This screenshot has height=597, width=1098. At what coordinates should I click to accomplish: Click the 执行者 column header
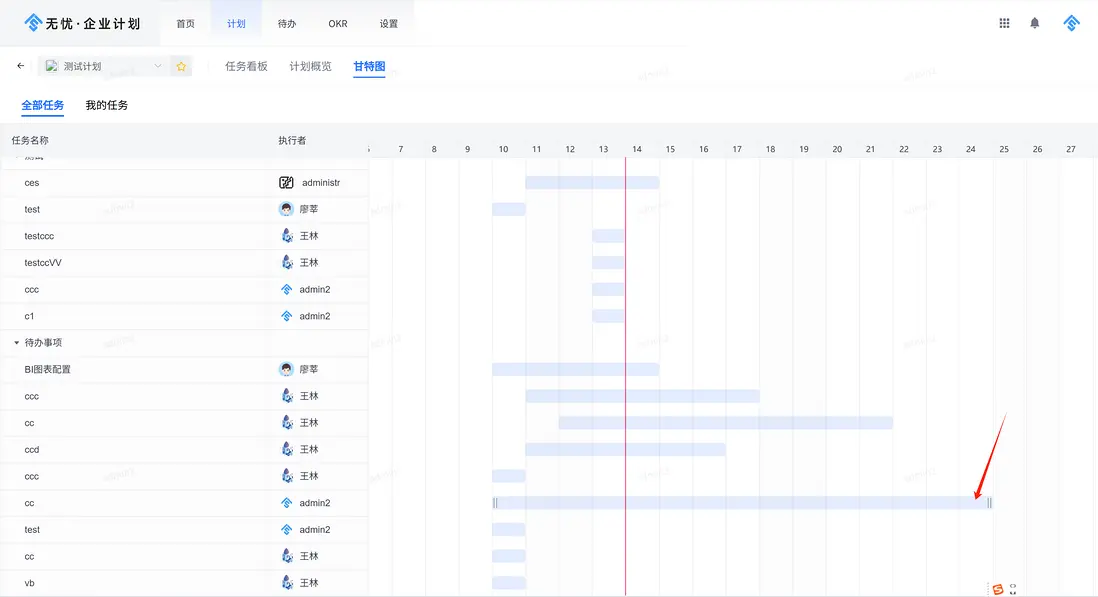292,140
